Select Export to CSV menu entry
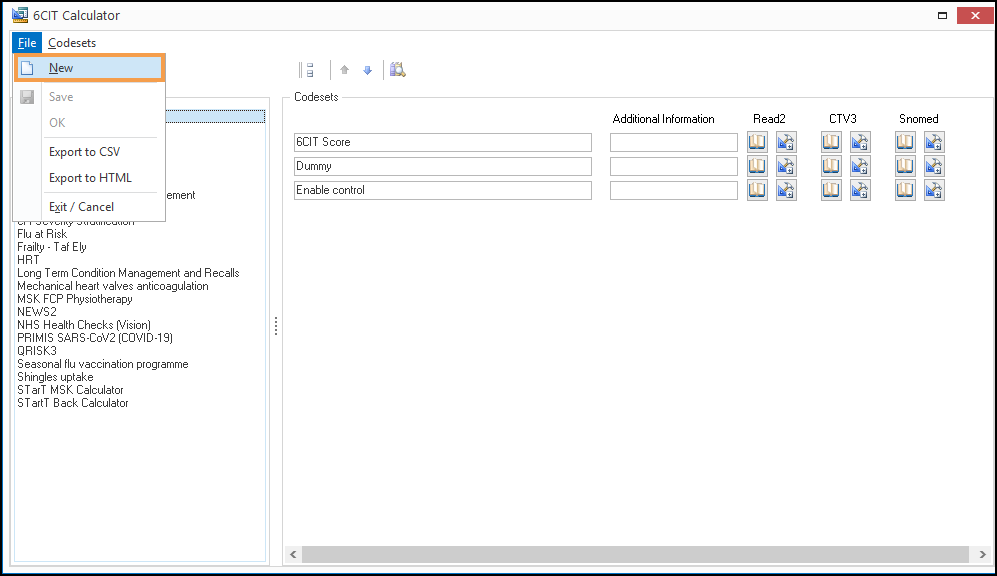The image size is (997, 576). point(84,152)
